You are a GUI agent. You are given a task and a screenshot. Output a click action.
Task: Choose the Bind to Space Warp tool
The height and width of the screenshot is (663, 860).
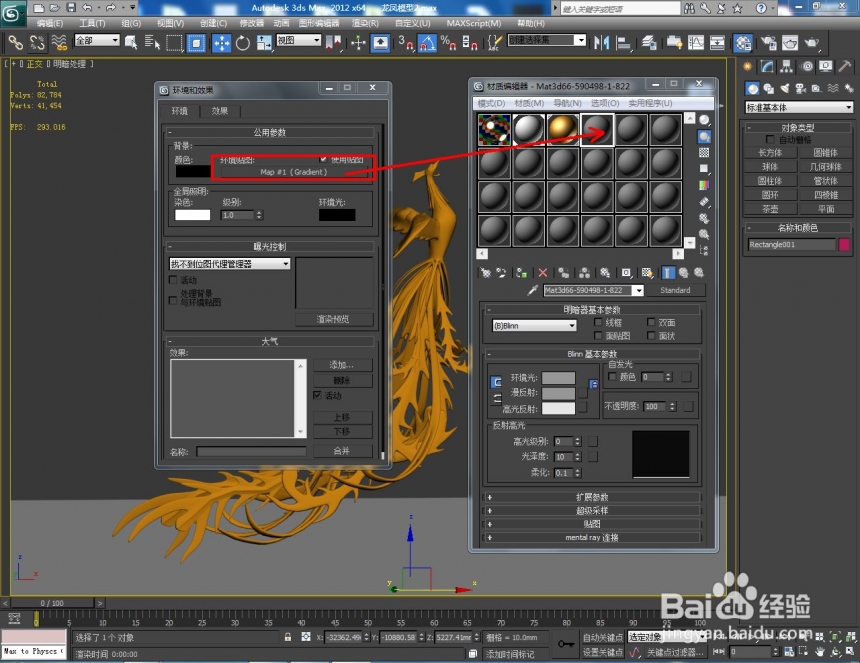(x=59, y=42)
